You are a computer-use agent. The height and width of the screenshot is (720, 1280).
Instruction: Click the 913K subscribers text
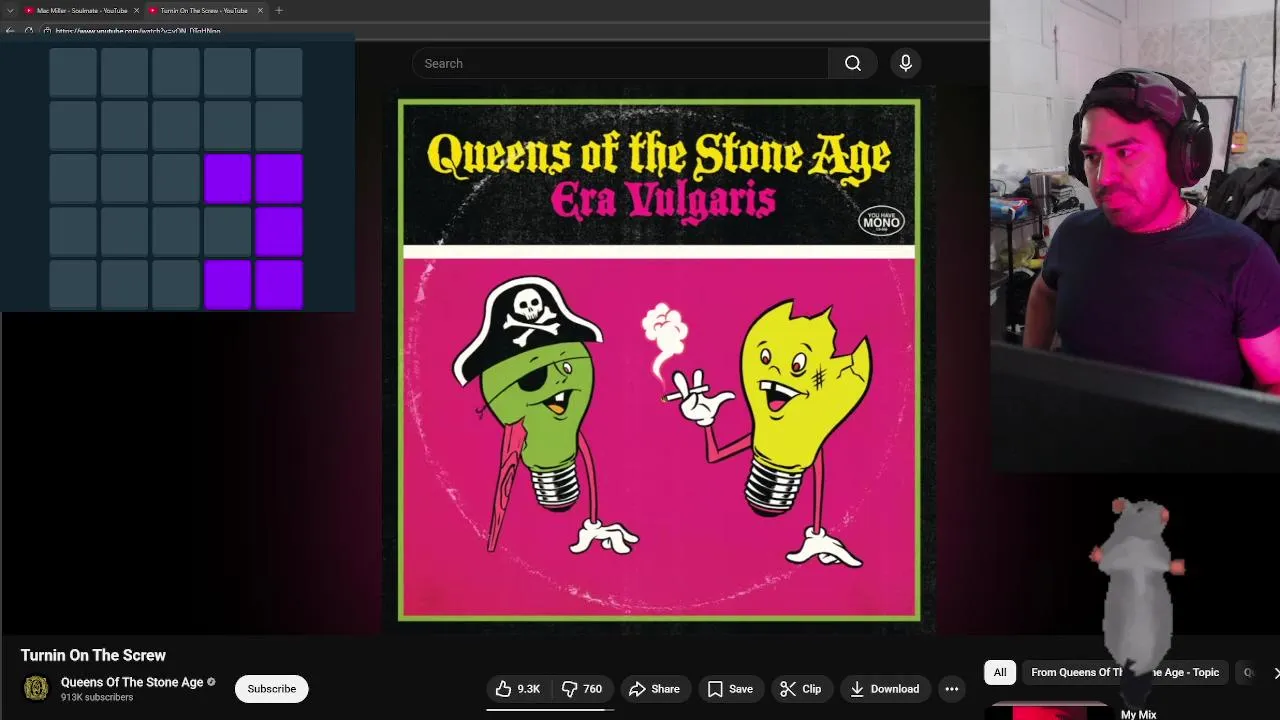pos(97,697)
